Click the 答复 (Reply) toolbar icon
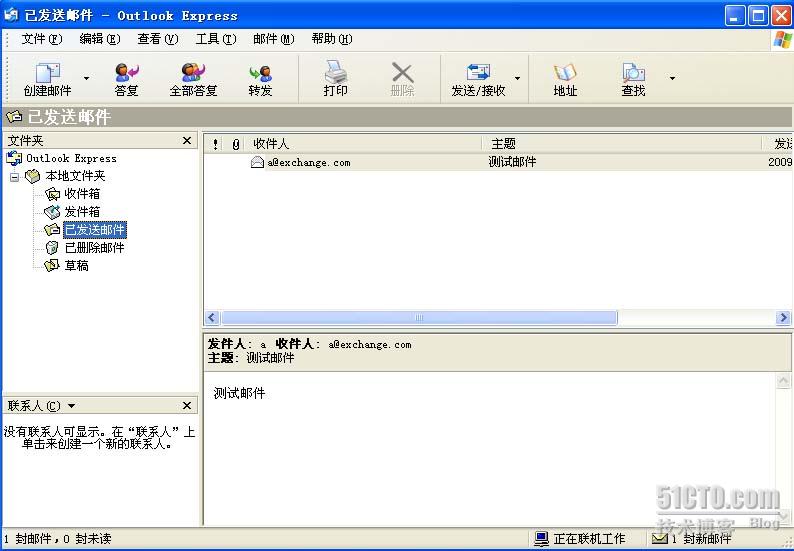 point(127,80)
